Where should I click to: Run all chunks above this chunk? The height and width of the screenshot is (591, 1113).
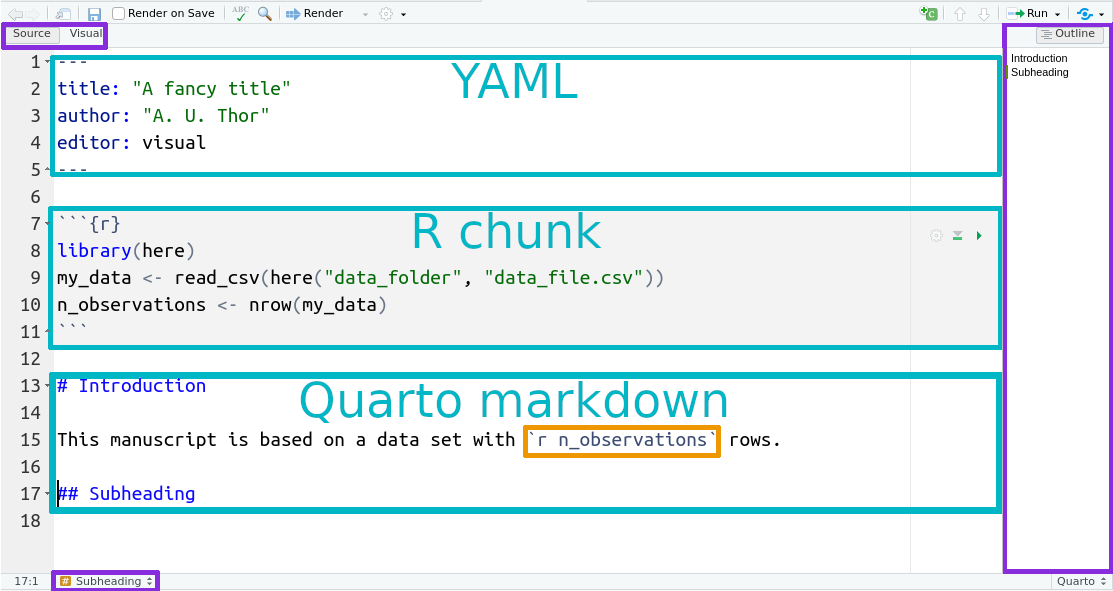pos(958,236)
